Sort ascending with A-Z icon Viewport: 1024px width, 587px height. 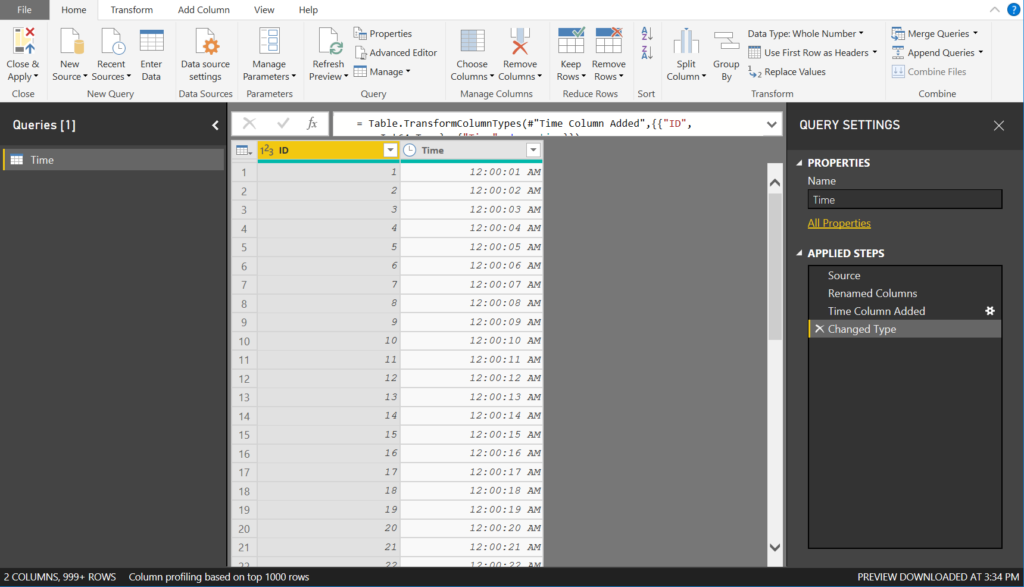pos(647,34)
